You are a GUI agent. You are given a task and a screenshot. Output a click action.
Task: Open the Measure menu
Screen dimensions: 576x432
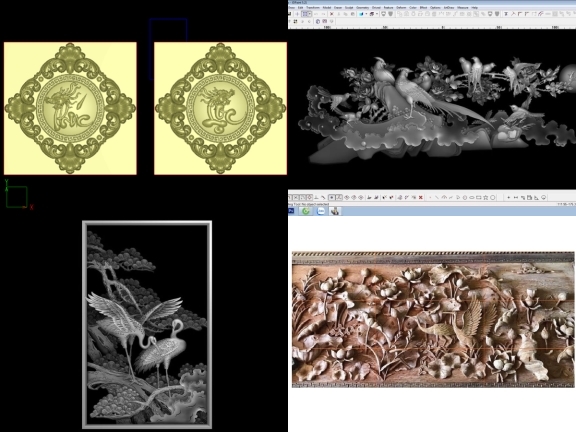click(x=462, y=7)
